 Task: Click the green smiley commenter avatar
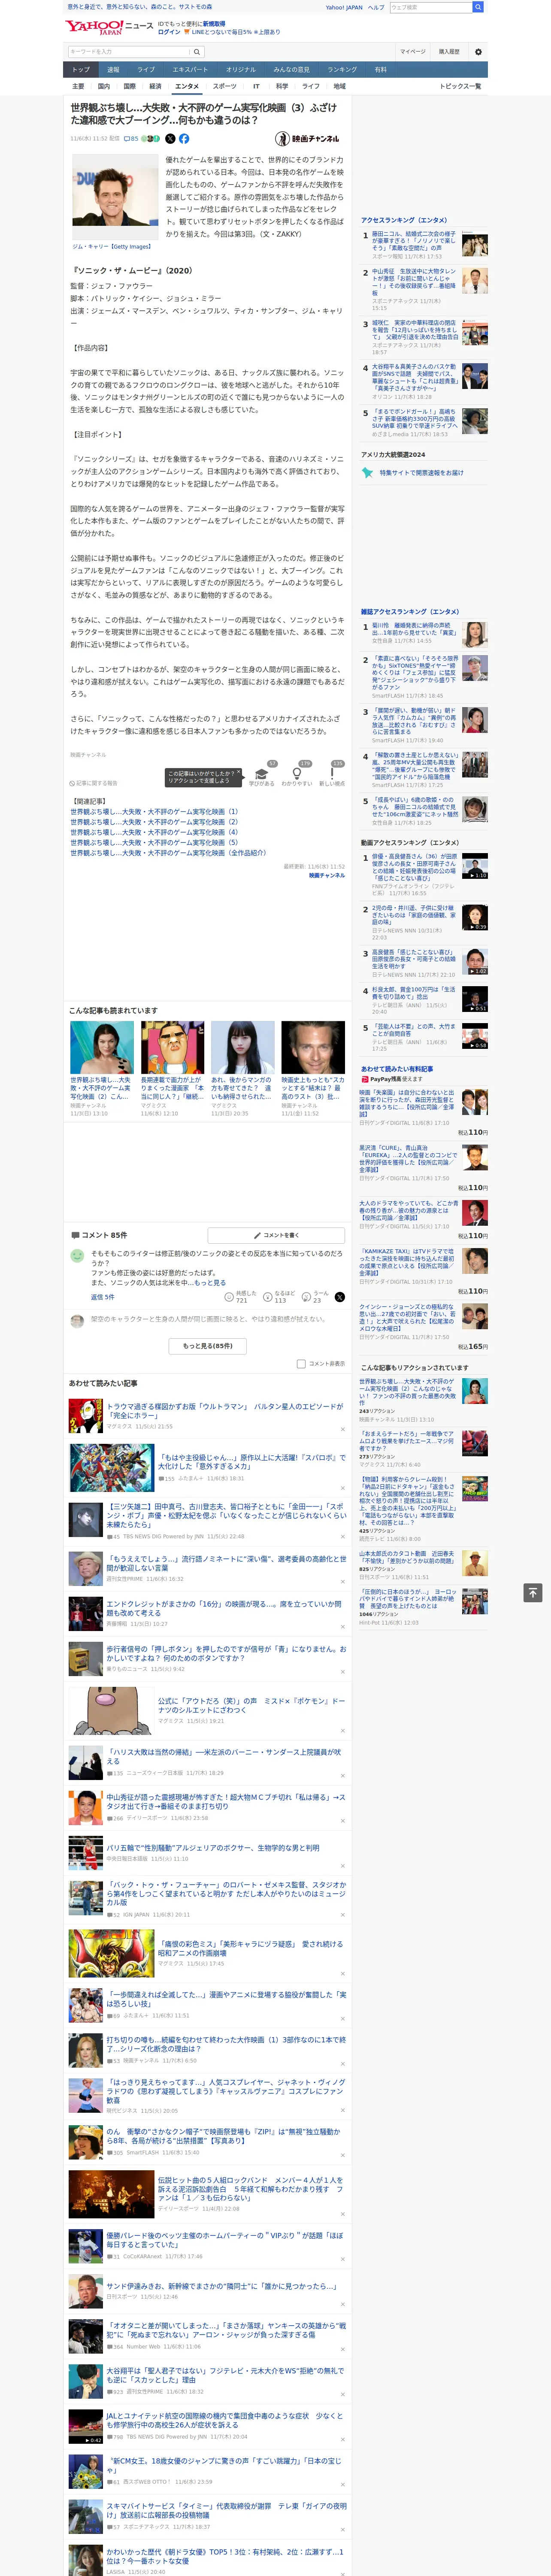(x=77, y=1255)
